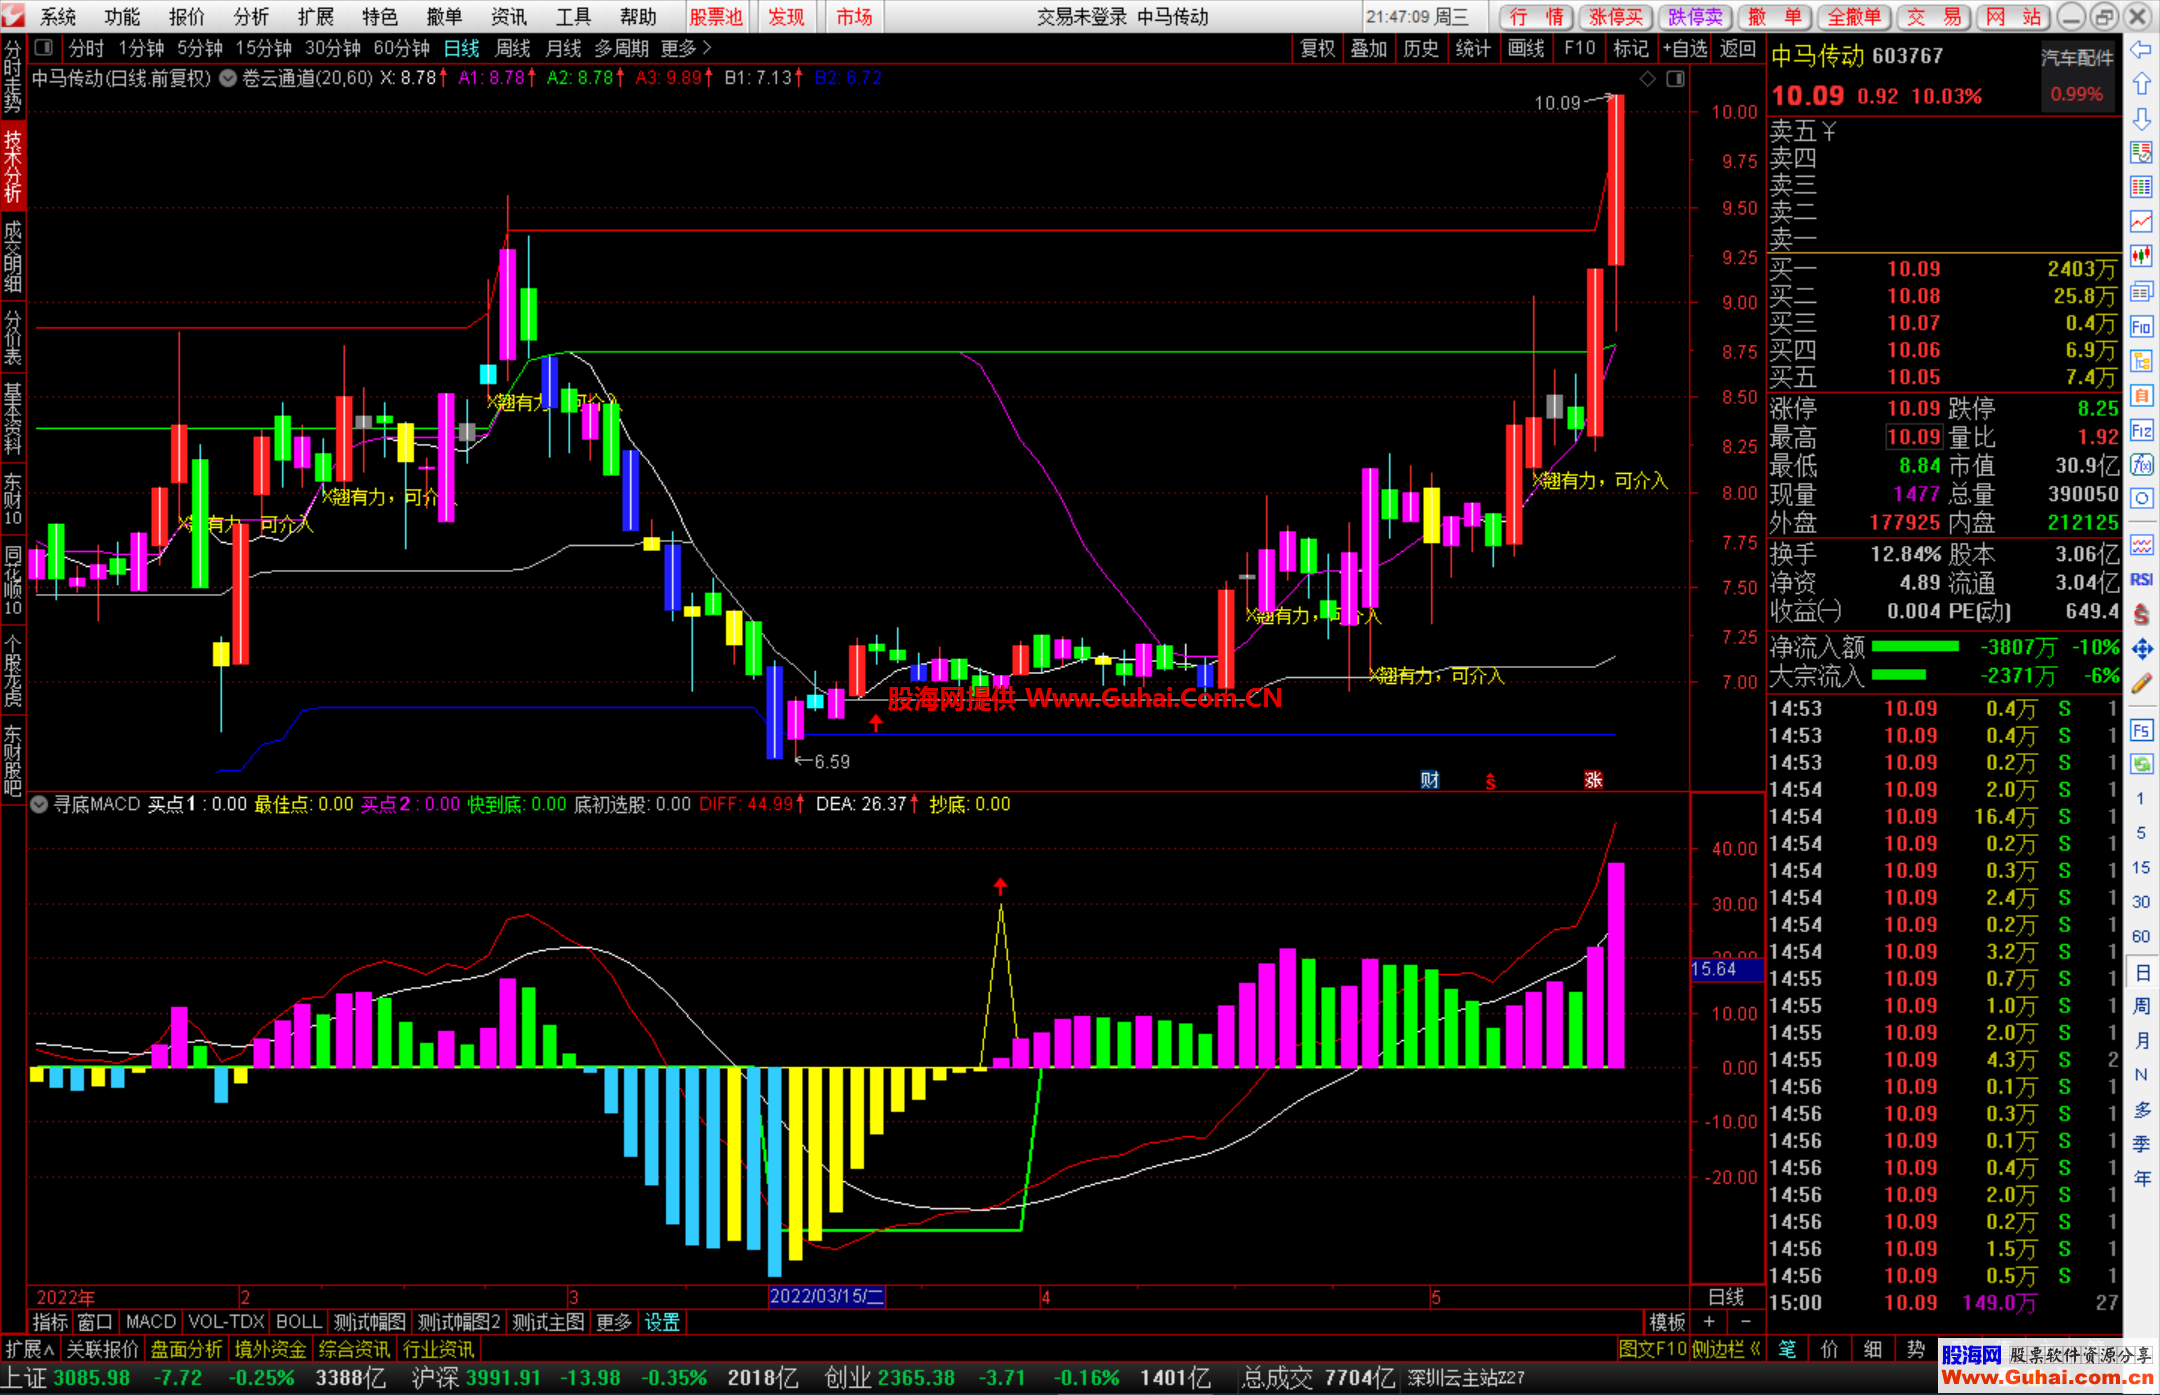The height and width of the screenshot is (1395, 2160).
Task: Open the 分析 menu
Action: [x=251, y=17]
